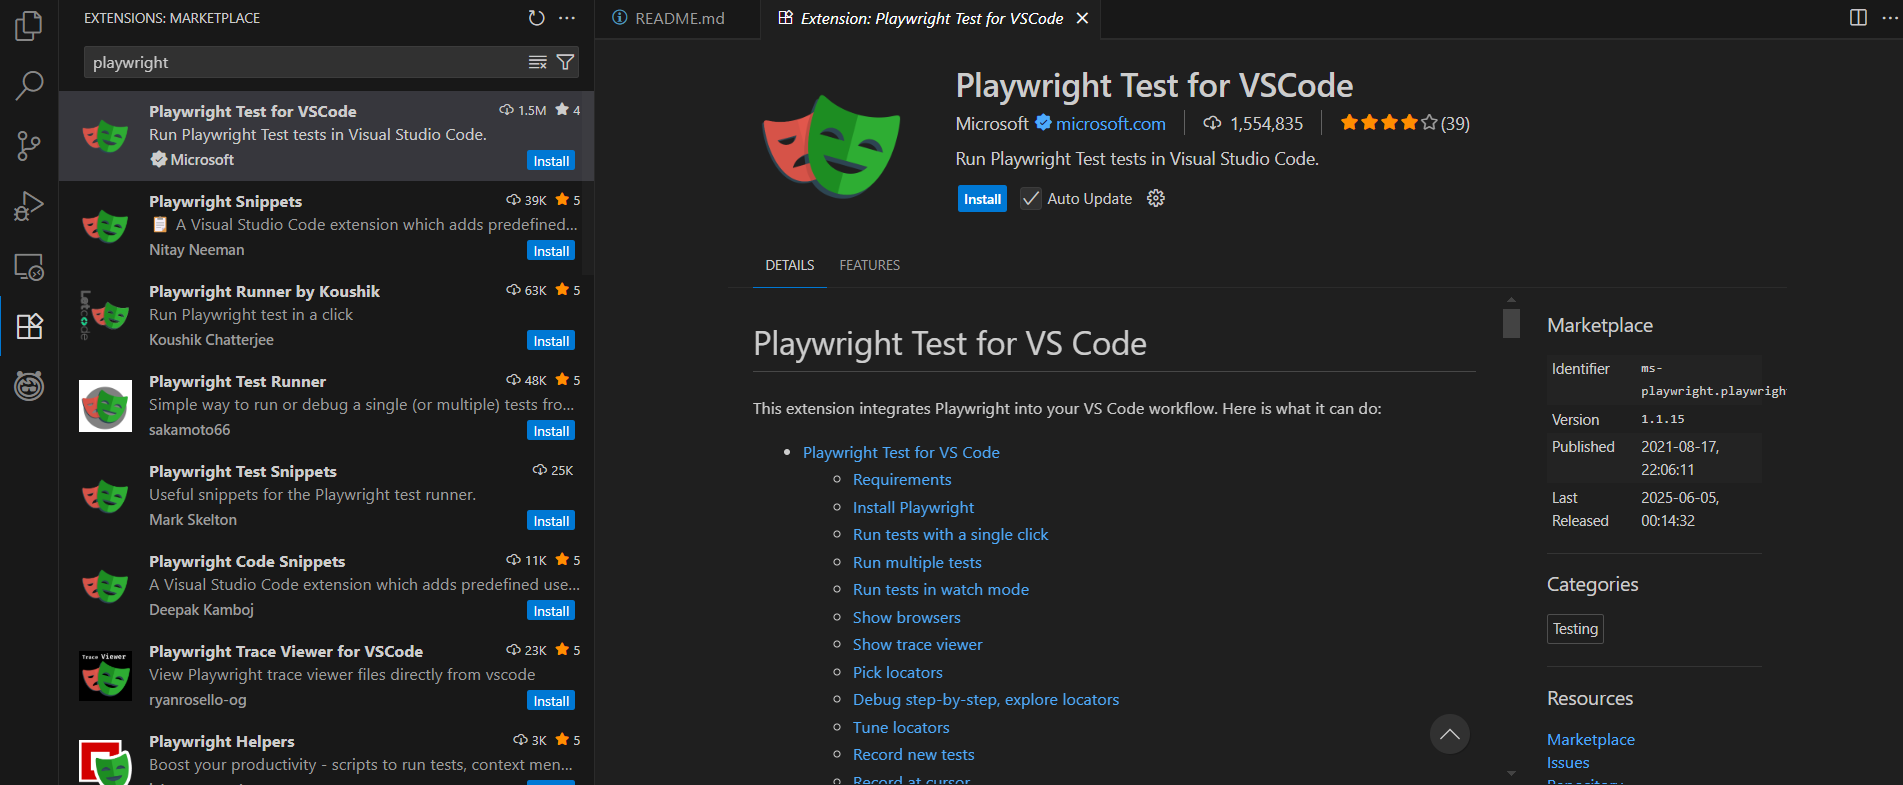Select the Extension: Playwright Test for VSCode tab

pyautogui.click(x=931, y=18)
